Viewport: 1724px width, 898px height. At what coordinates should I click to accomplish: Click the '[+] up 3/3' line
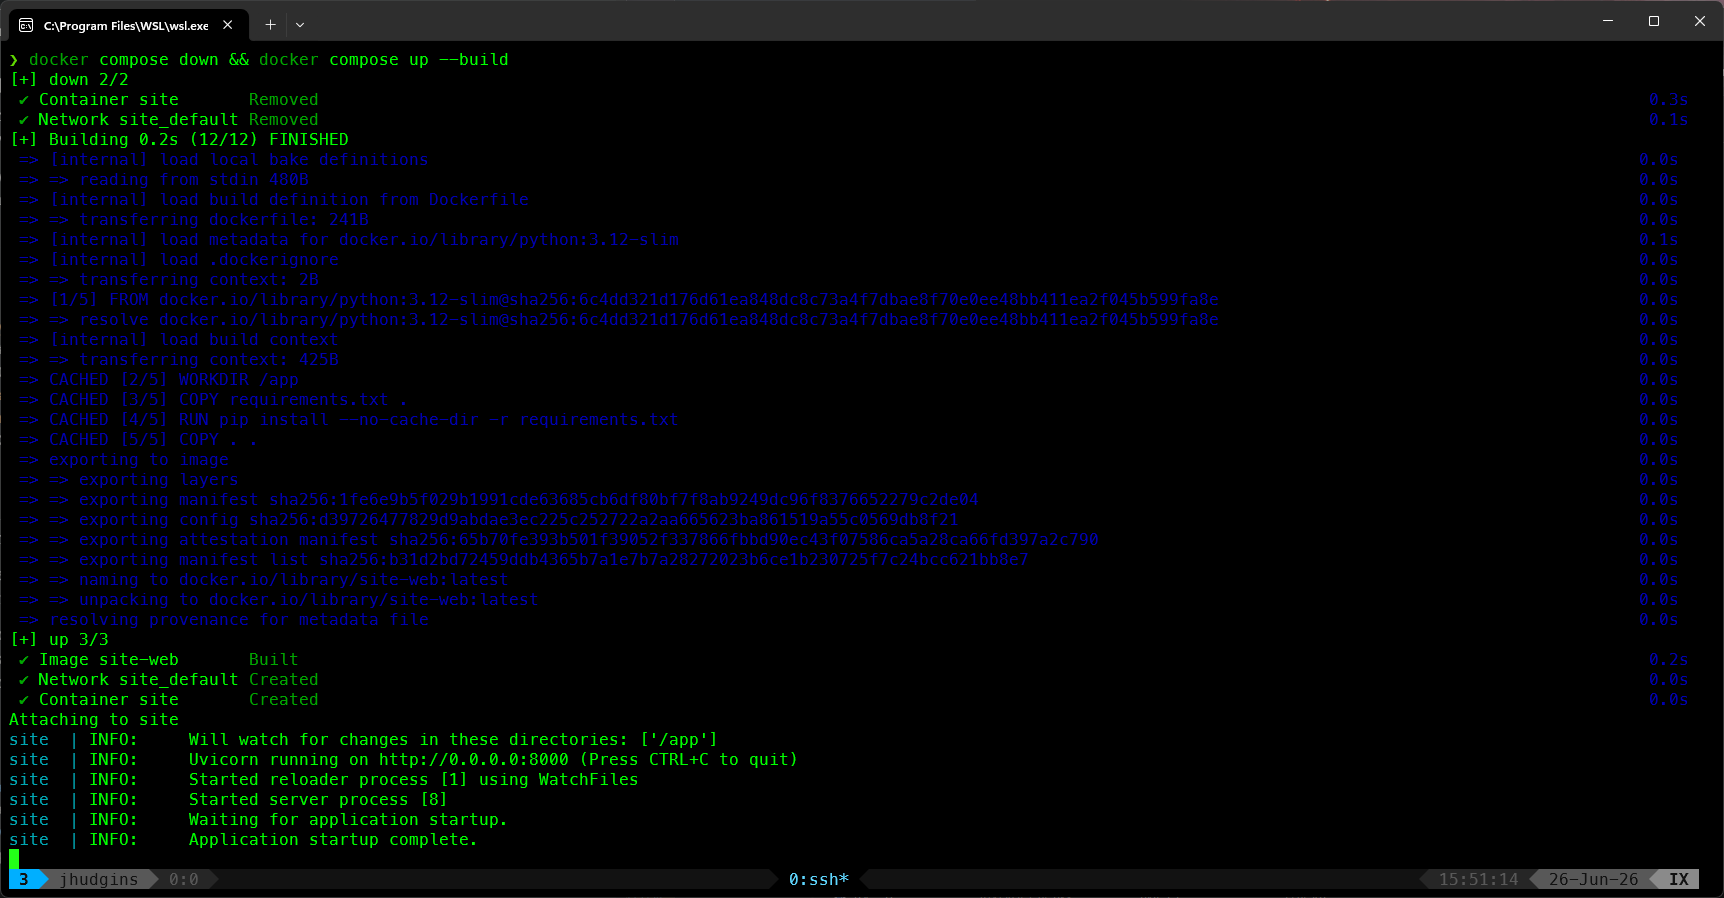(59, 640)
